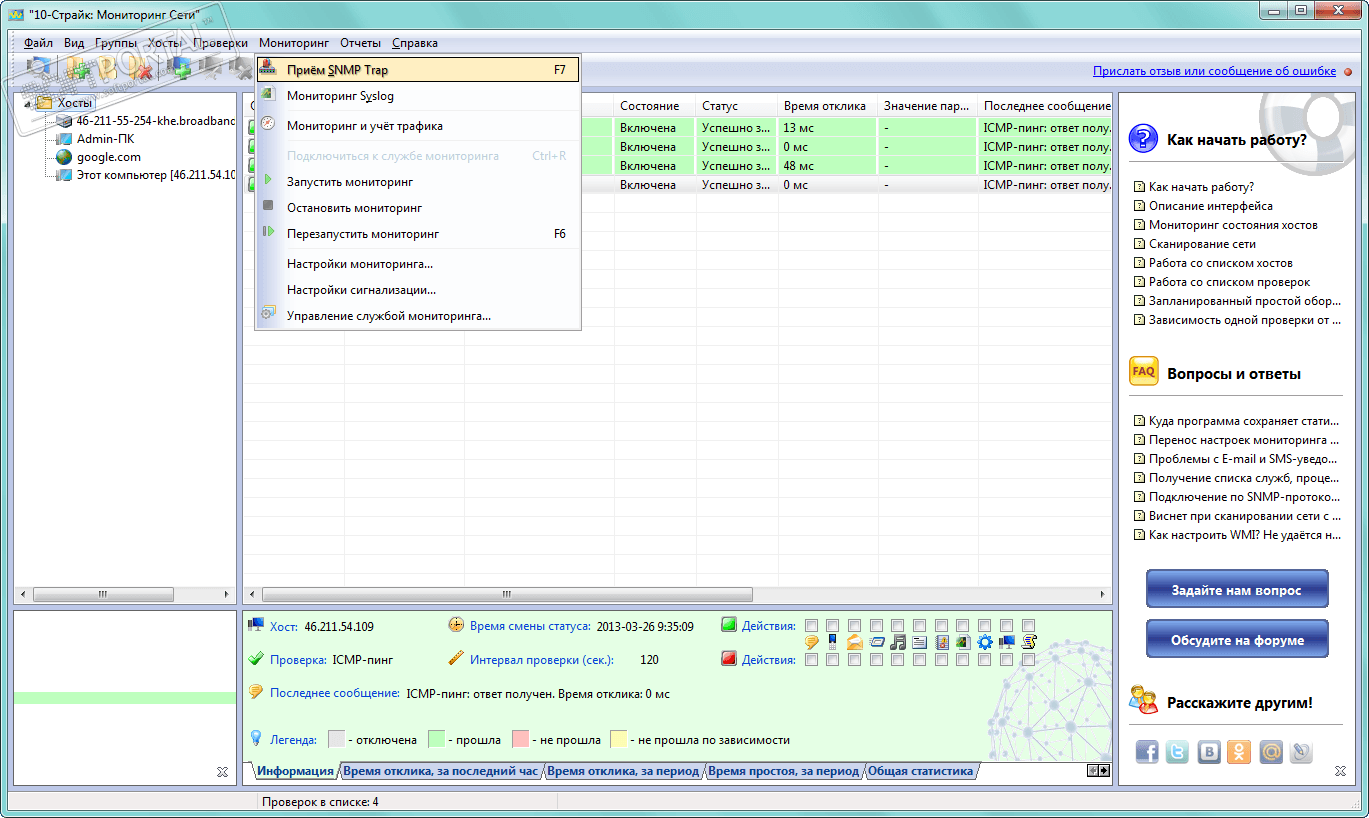Collapse the Хосты tree node
This screenshot has width=1369, height=818.
click(x=27, y=103)
